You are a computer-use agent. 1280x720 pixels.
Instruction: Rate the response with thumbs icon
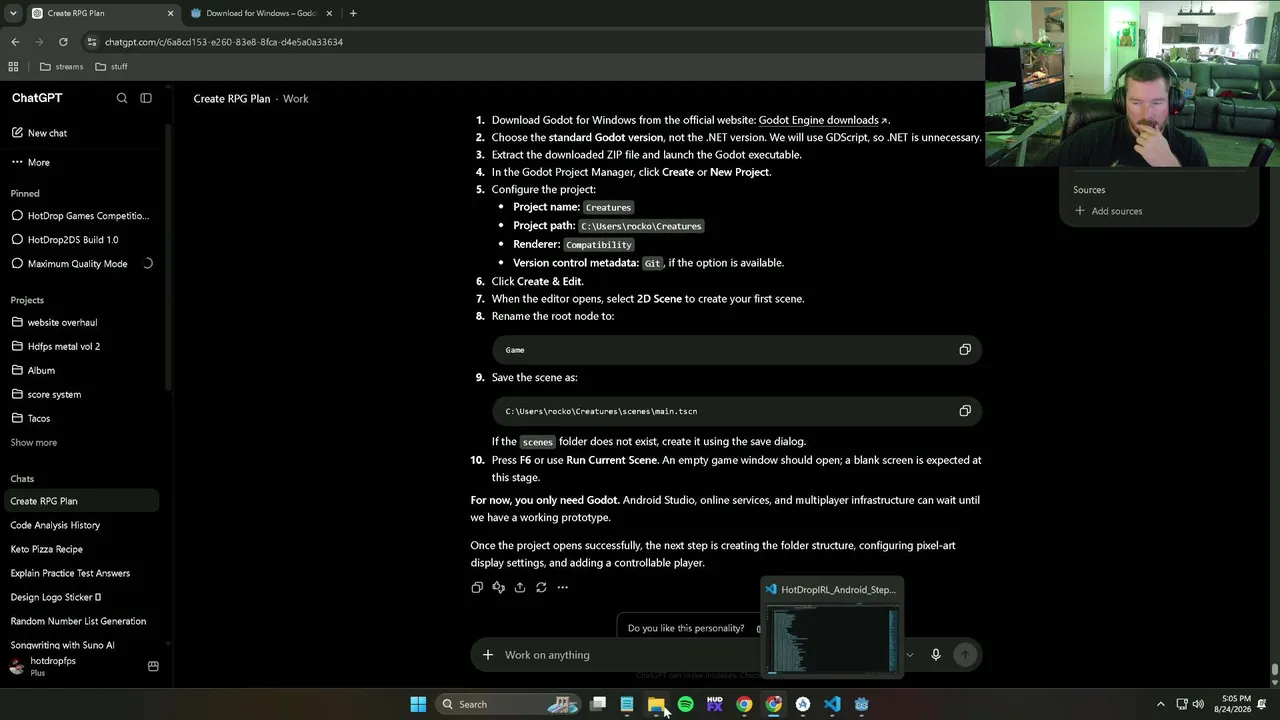(498, 587)
